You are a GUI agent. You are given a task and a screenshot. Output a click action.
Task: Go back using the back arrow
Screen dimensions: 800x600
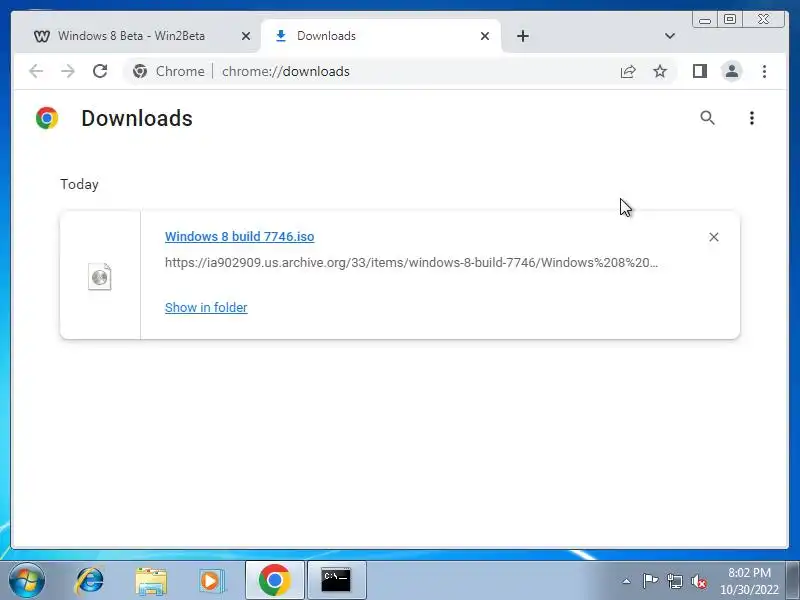tap(36, 71)
